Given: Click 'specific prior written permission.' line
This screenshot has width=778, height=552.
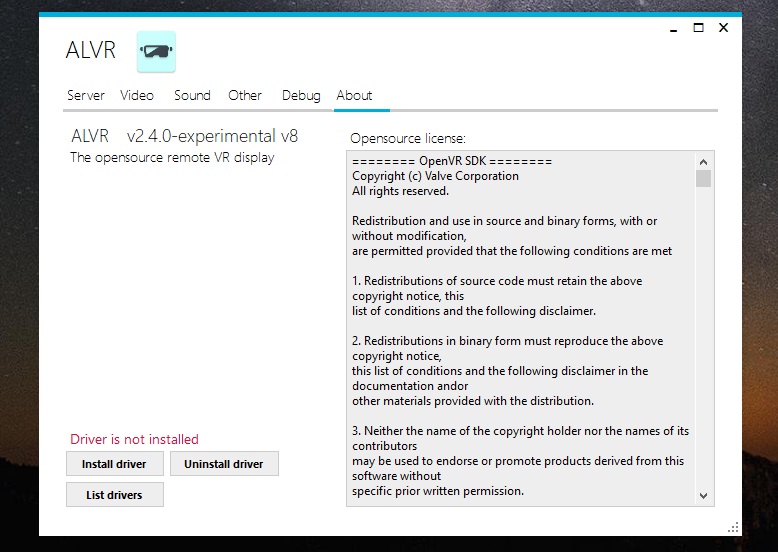Looking at the screenshot, I should pos(438,491).
